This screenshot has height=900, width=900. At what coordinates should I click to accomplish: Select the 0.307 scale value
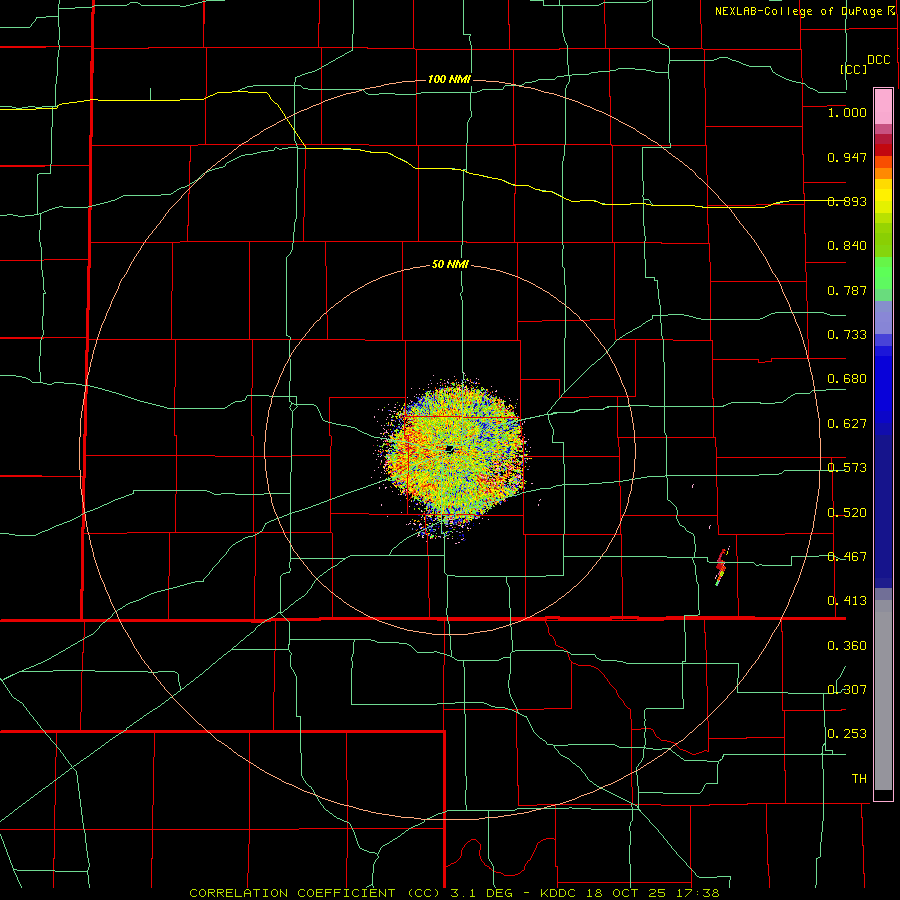pyautogui.click(x=847, y=689)
